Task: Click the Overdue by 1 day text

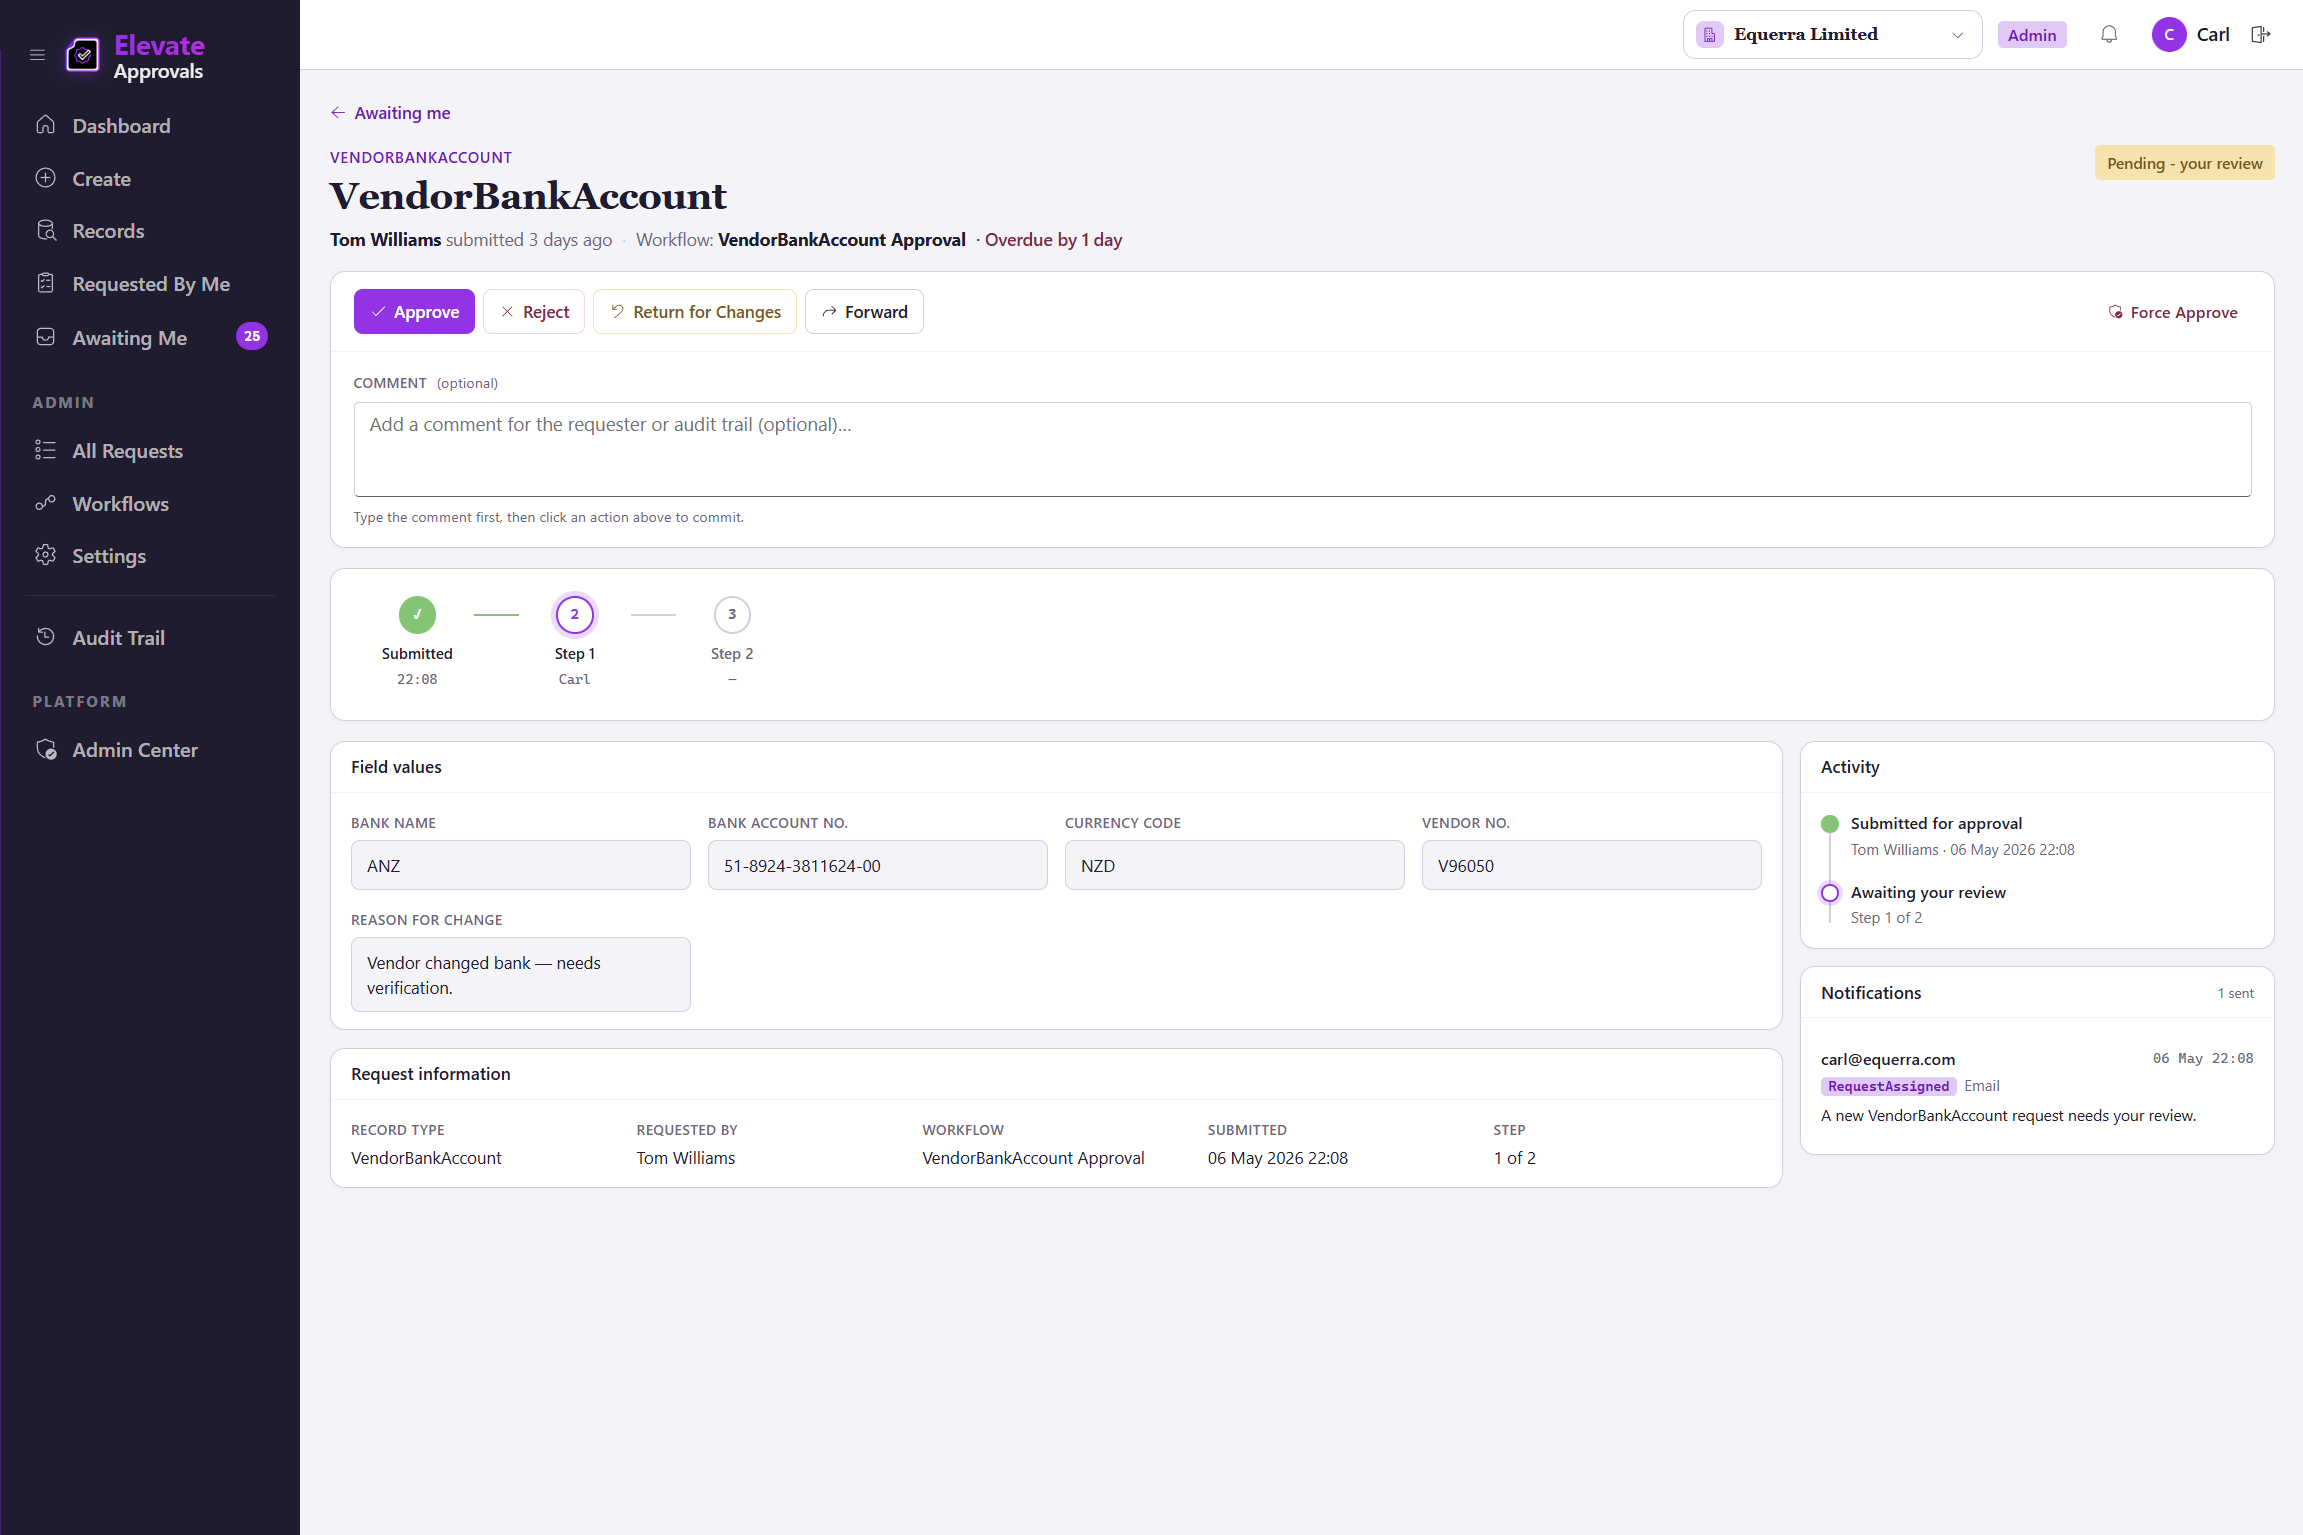Action: coord(1053,240)
